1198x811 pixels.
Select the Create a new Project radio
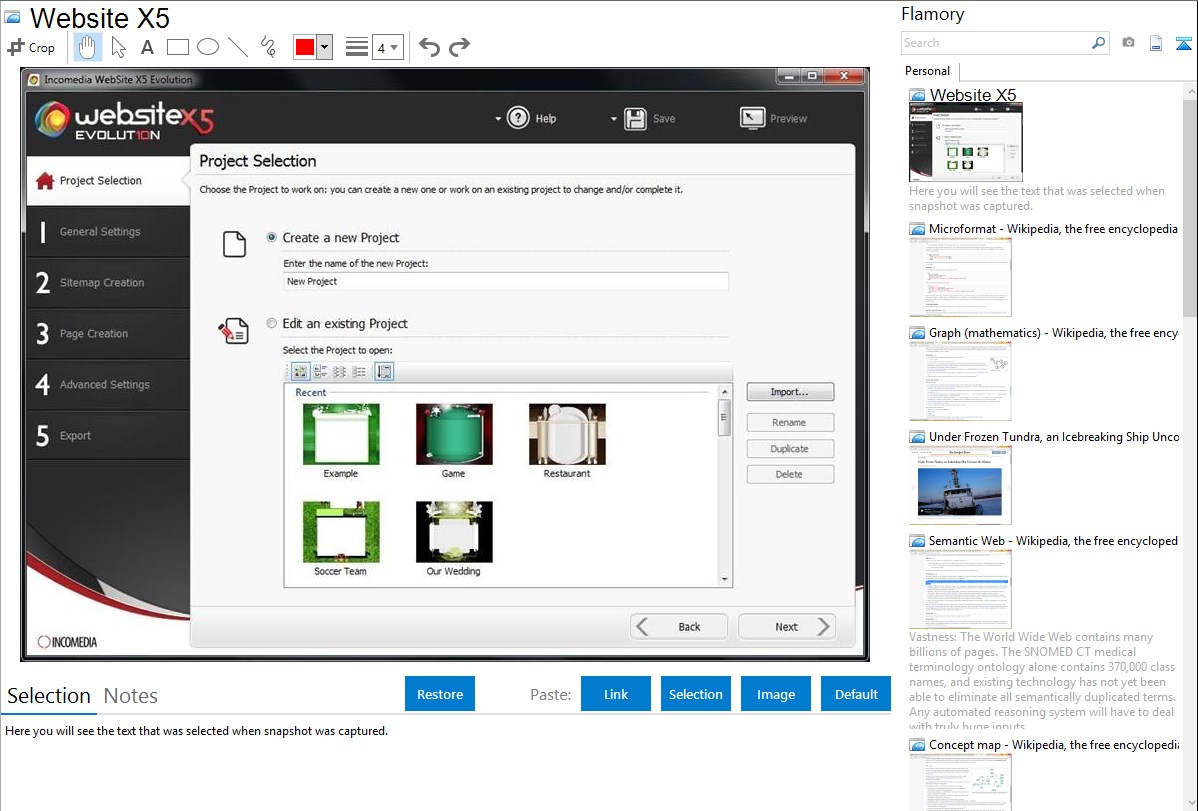point(271,238)
